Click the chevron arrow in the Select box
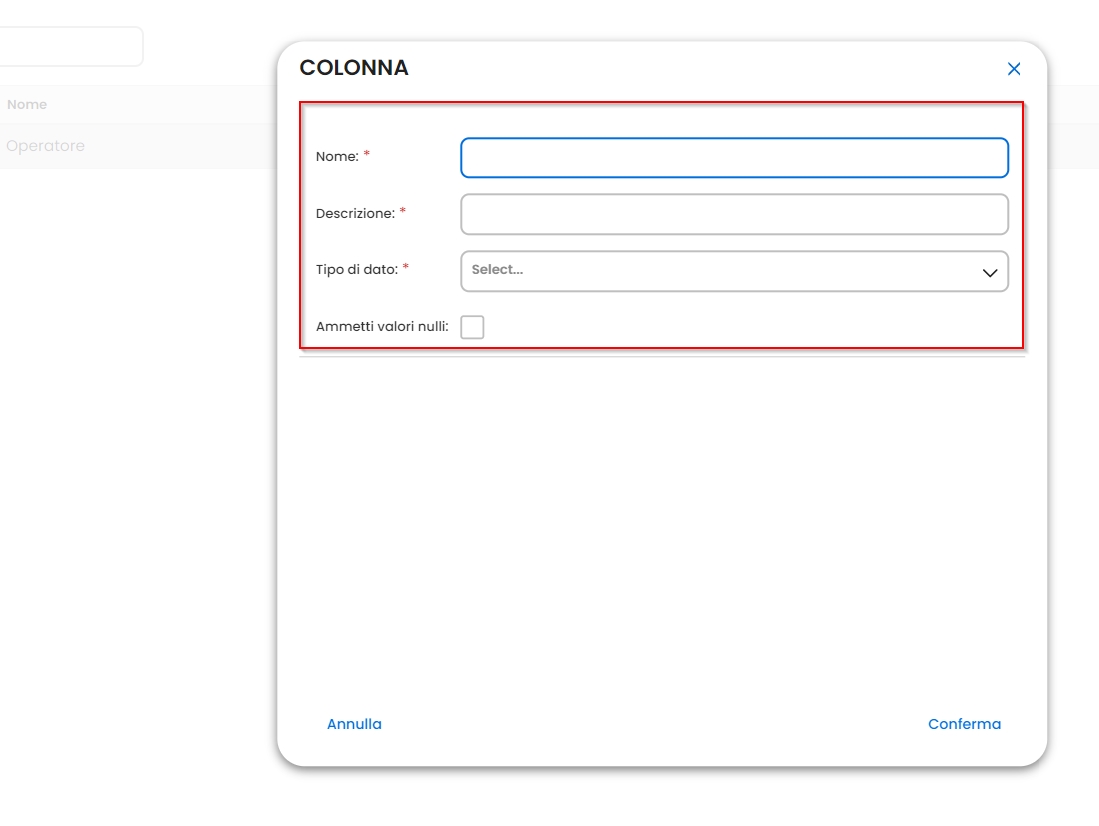 tap(990, 272)
